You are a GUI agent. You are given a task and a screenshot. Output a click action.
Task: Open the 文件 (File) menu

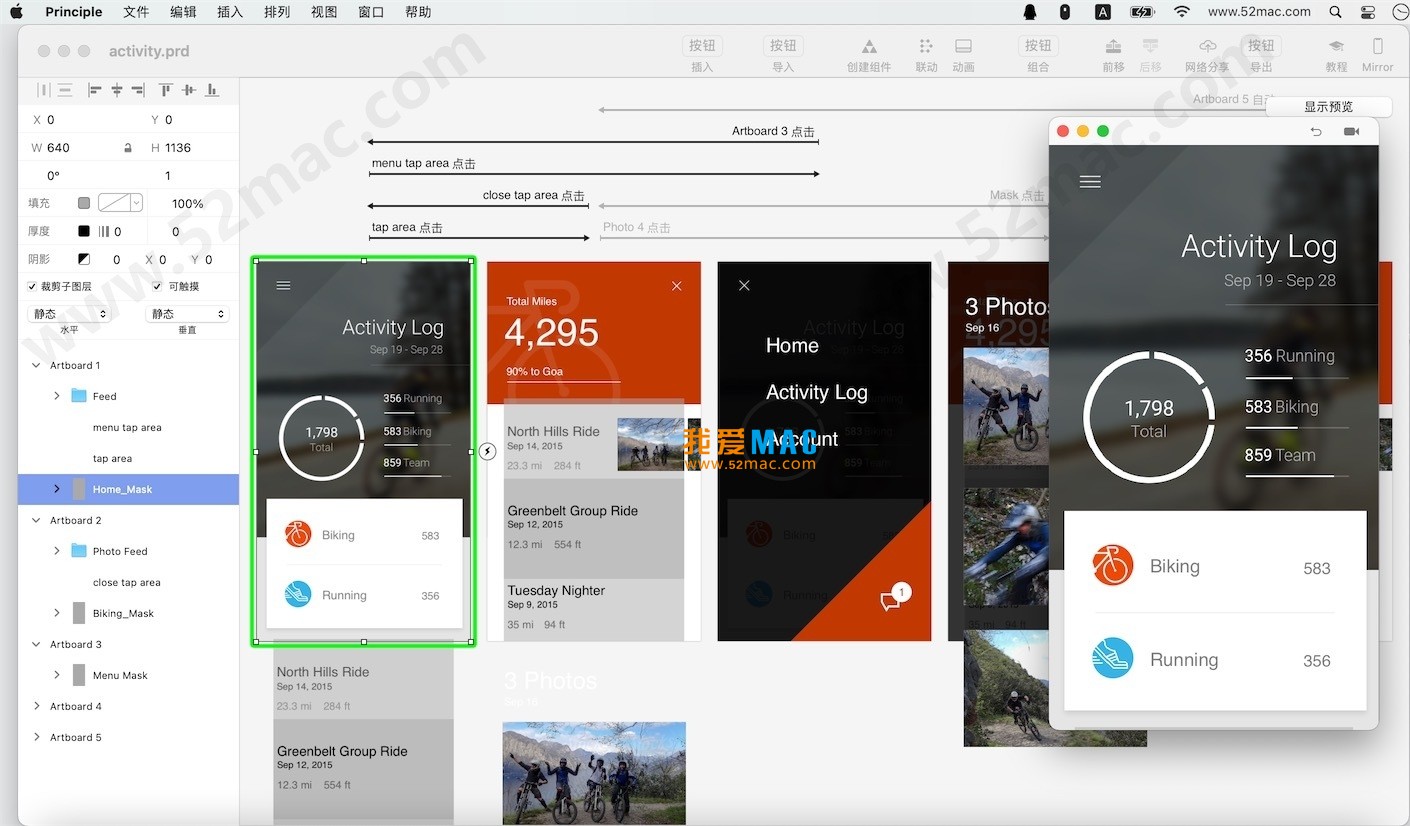tap(136, 12)
